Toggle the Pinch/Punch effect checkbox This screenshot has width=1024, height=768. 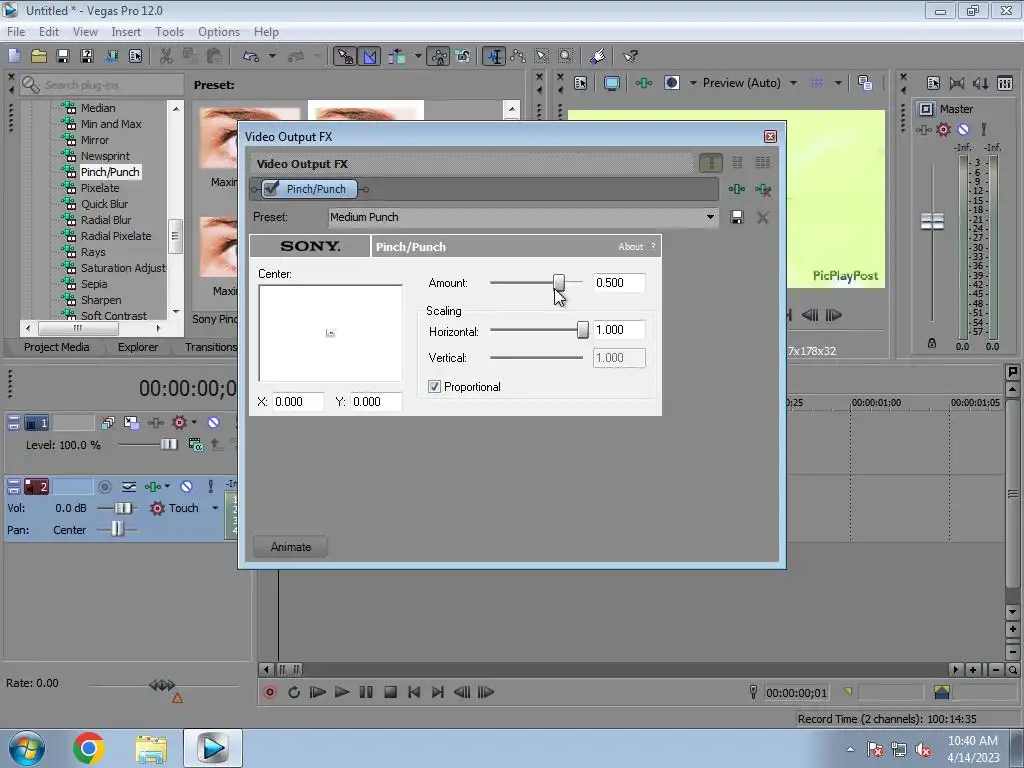click(x=271, y=189)
